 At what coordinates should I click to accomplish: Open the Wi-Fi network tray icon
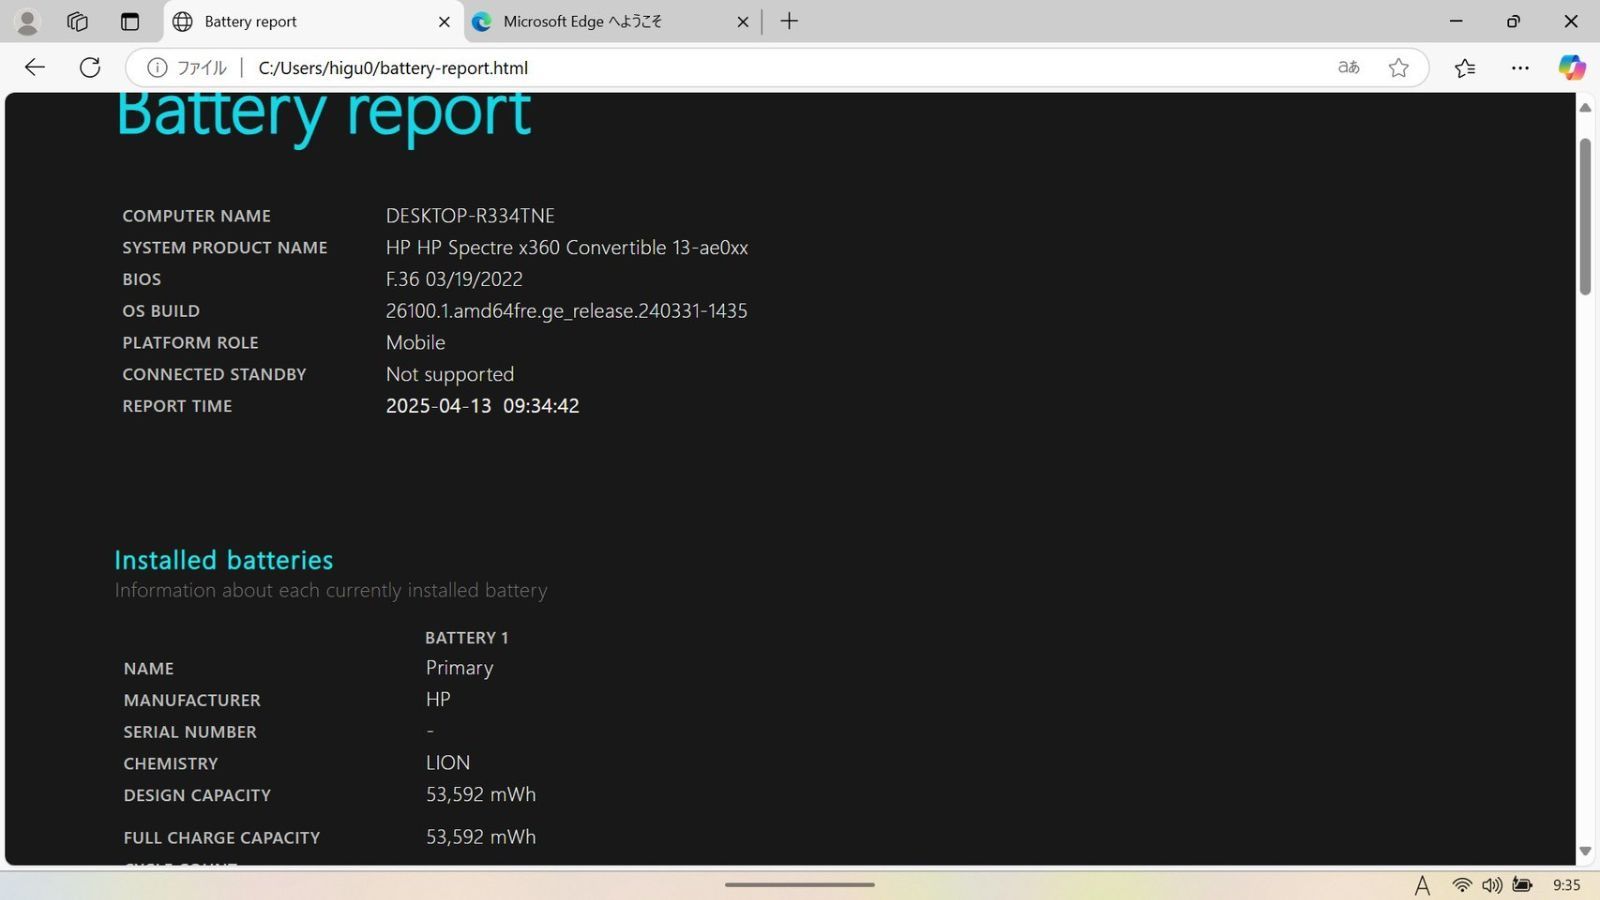pyautogui.click(x=1462, y=885)
